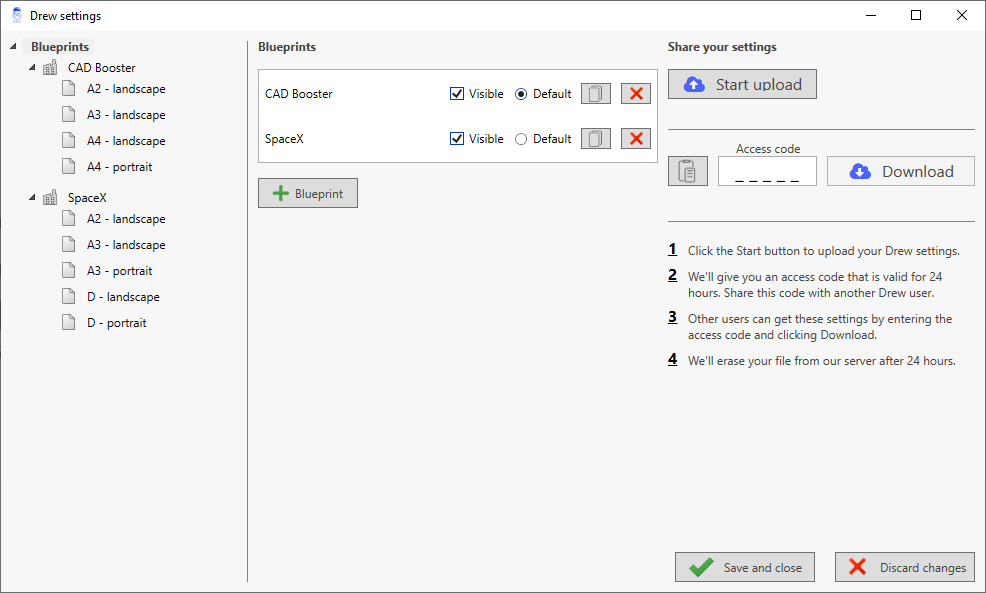The width and height of the screenshot is (986, 593).
Task: Click copy icon for SpaceX blueprint
Action: 595,139
